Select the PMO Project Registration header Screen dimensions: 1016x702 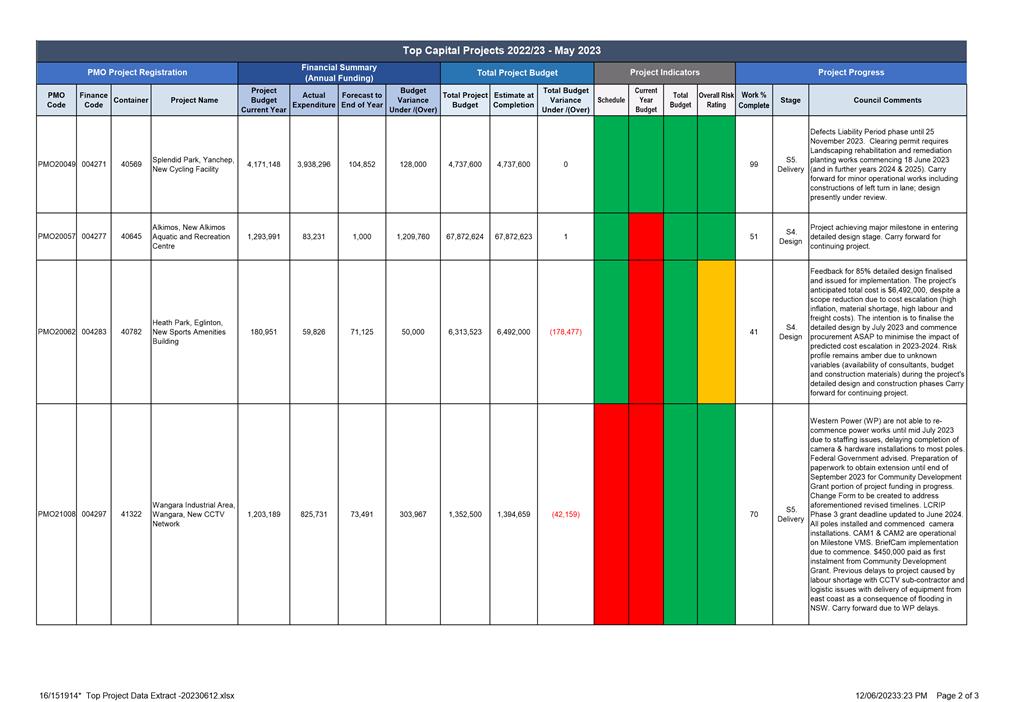coord(137,73)
